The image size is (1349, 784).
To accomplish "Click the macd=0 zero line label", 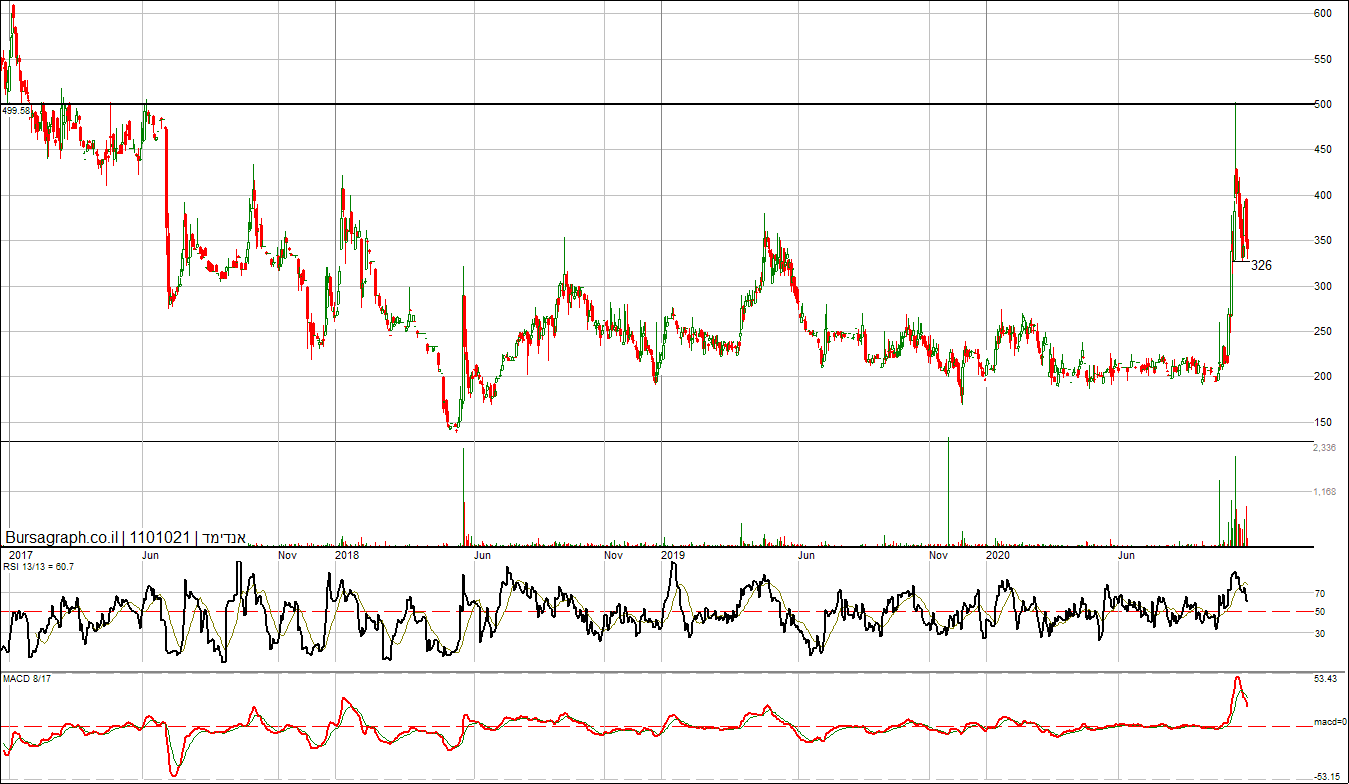I will pos(1328,722).
